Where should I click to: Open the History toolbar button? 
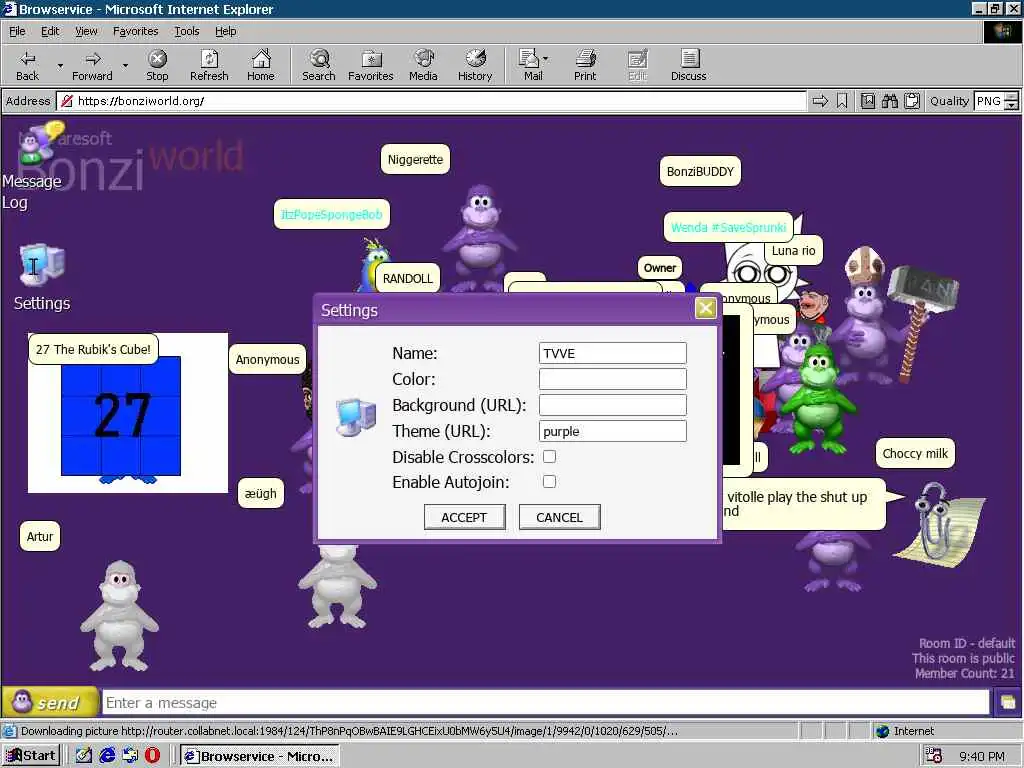[x=475, y=65]
